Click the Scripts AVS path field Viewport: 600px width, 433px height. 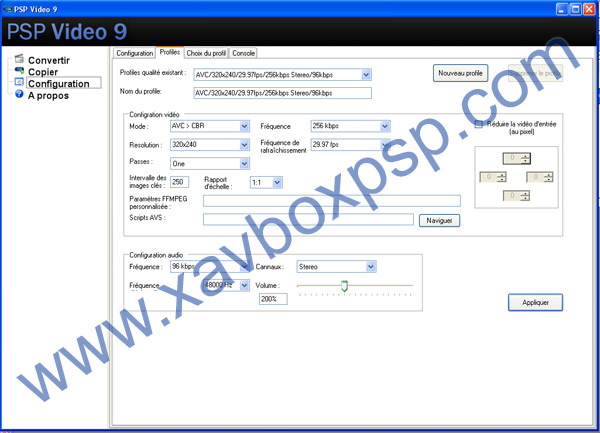(308, 220)
